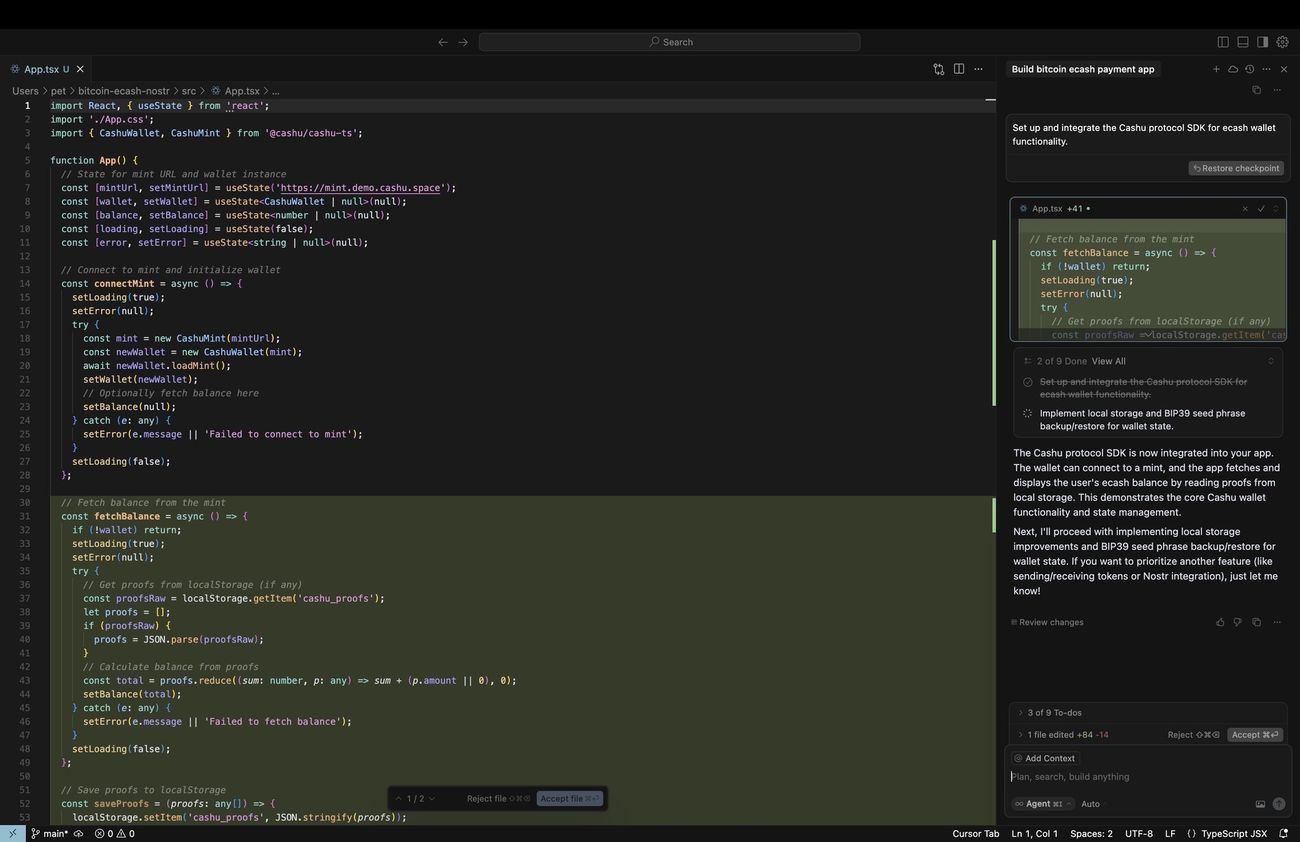Copy the message with the top copy icon
The width and height of the screenshot is (1300, 842).
(1257, 90)
